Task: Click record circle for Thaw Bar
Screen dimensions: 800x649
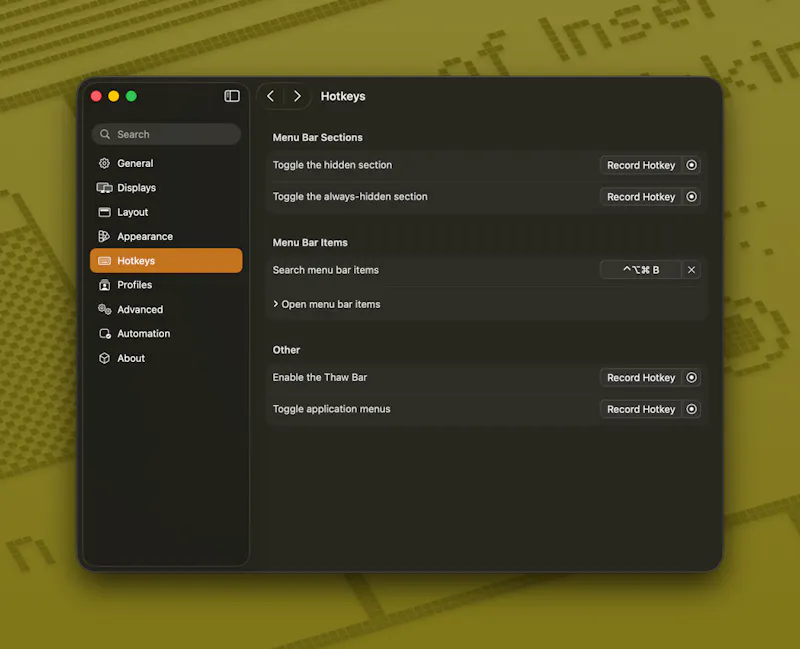Action: 691,378
